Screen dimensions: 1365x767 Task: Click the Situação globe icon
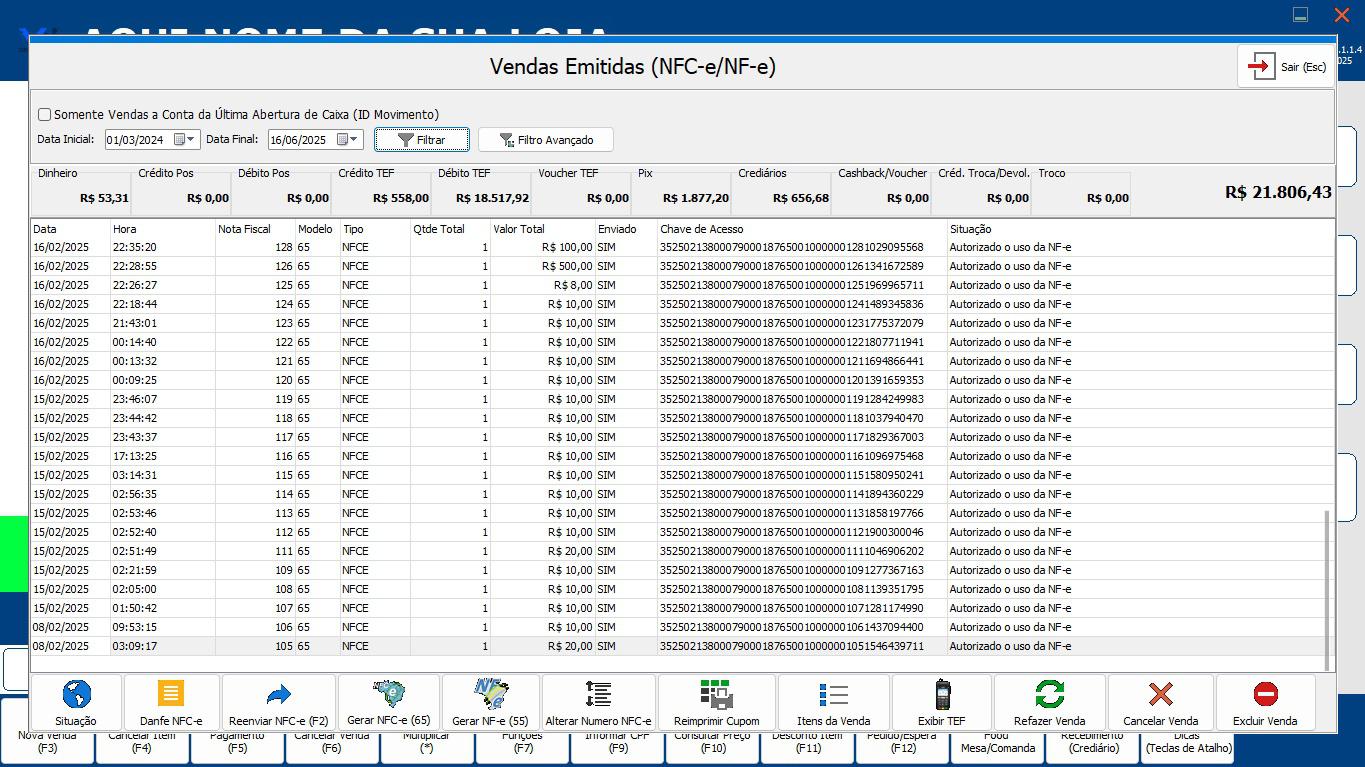(76, 694)
